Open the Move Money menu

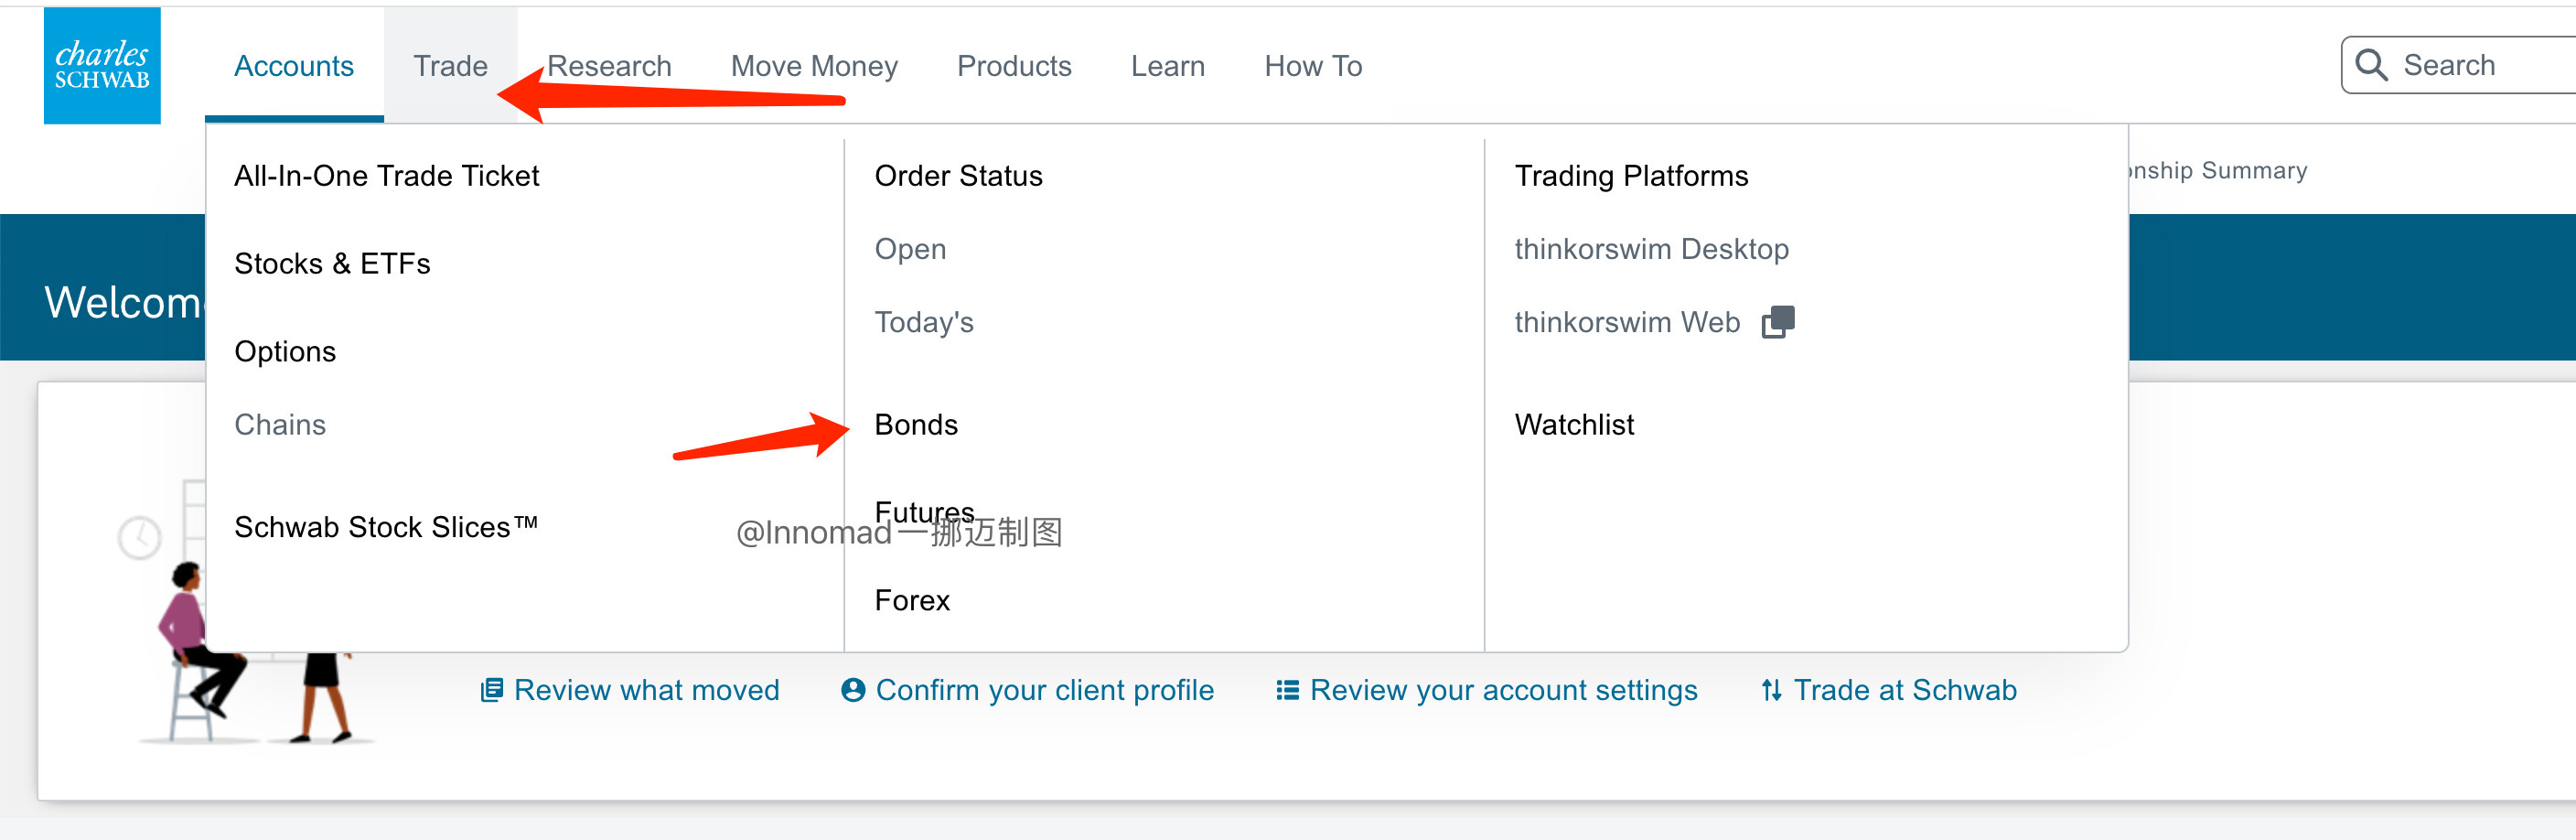coord(814,66)
